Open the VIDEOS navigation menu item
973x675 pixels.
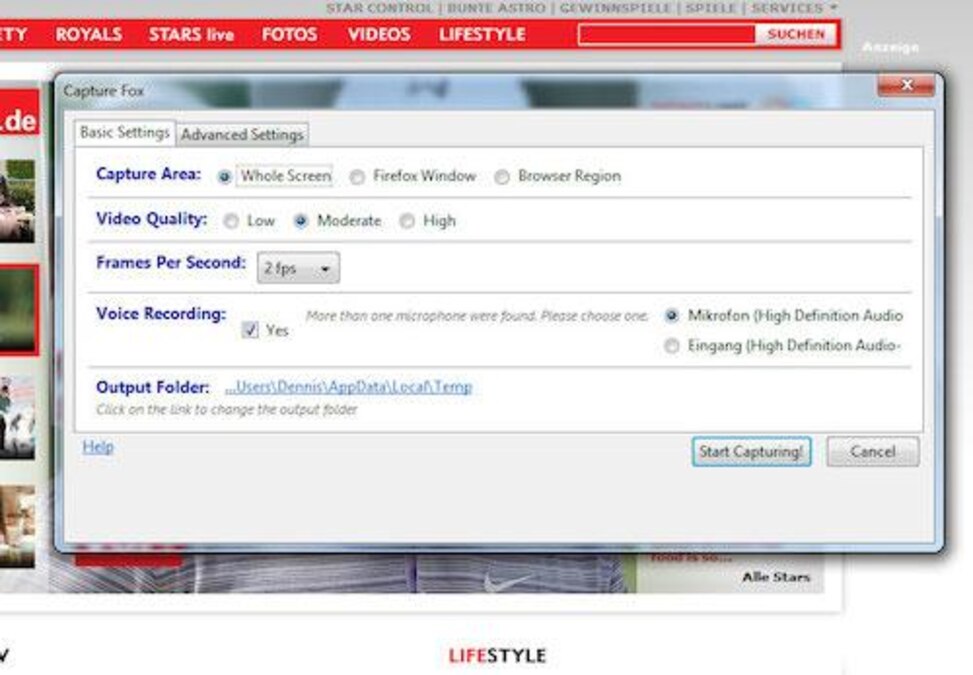point(378,34)
